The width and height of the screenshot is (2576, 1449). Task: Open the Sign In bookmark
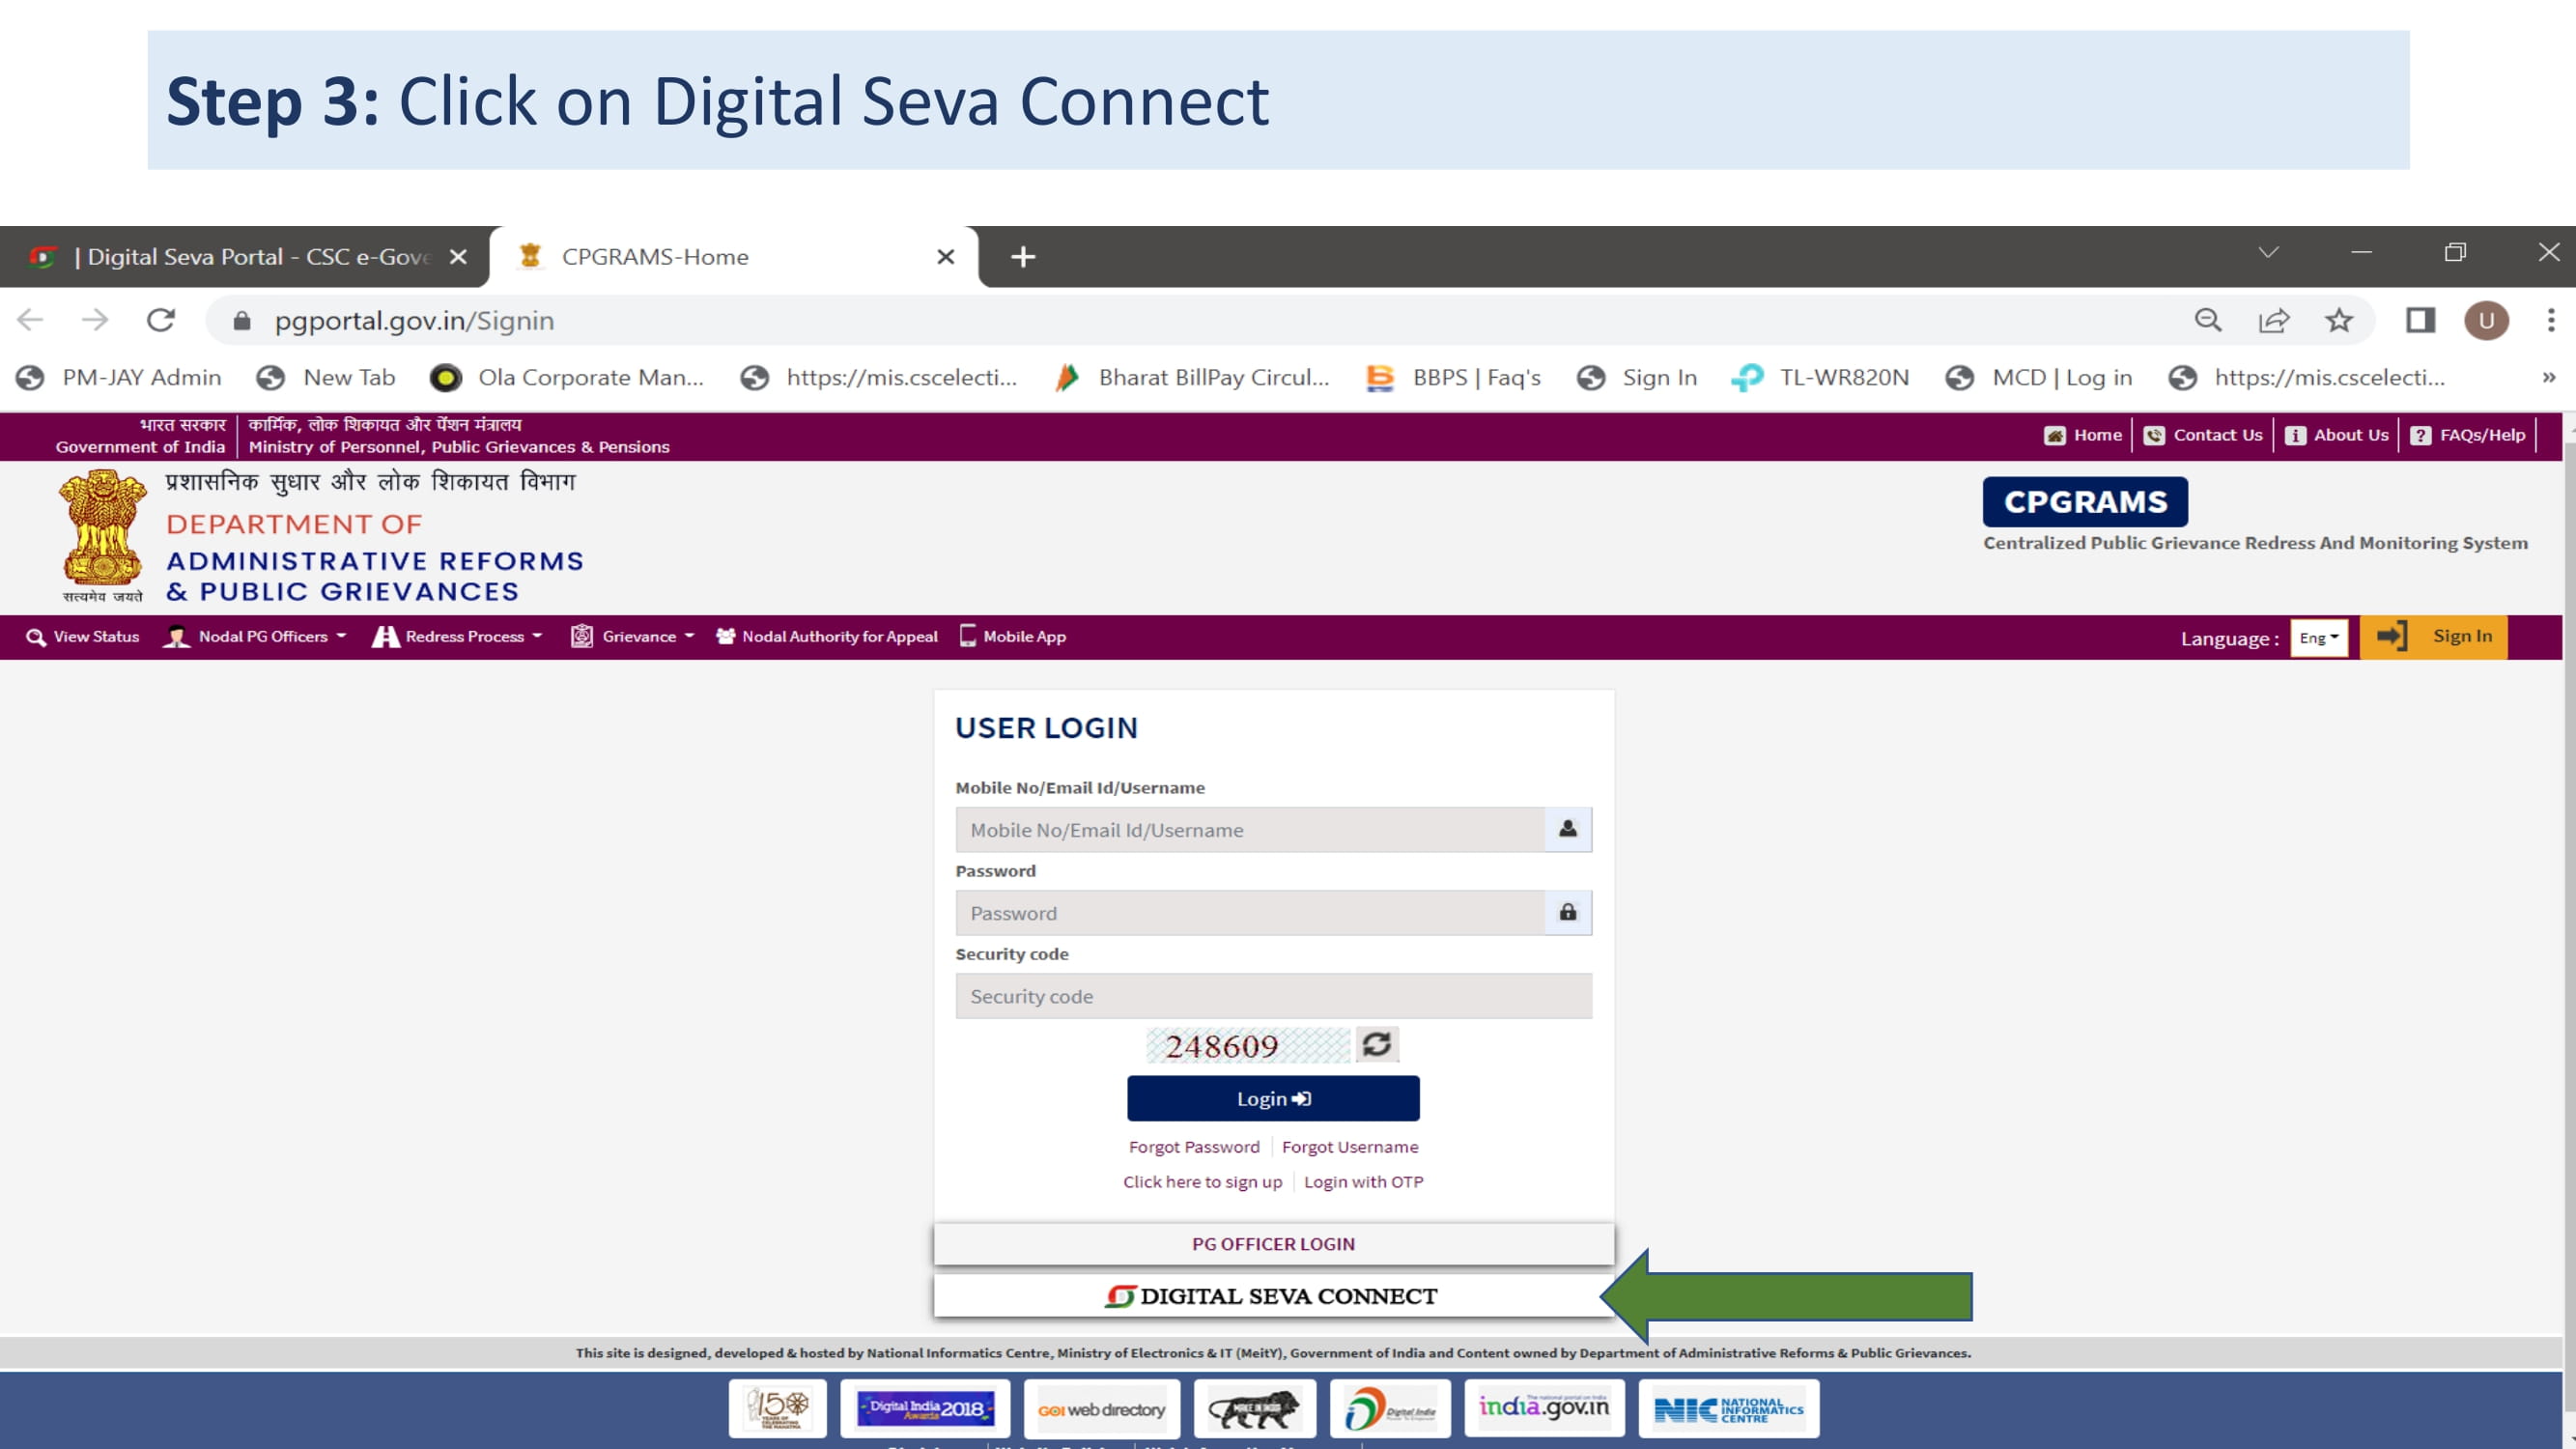(x=1637, y=377)
